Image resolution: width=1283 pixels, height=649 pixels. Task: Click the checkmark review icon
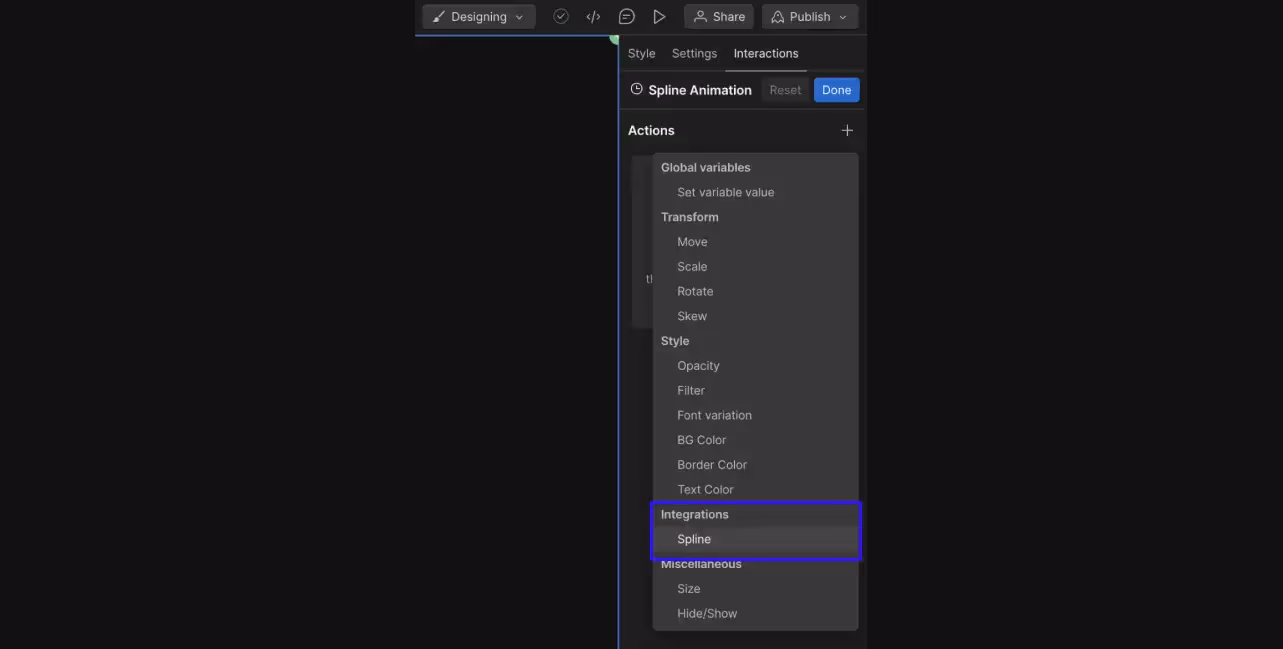click(560, 16)
